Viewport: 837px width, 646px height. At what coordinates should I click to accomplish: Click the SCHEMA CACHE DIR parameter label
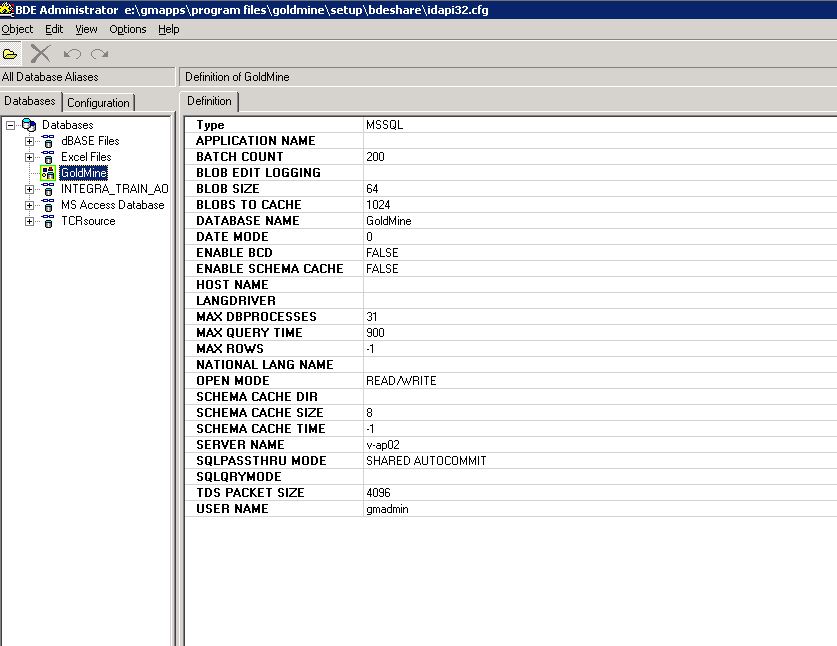(257, 397)
